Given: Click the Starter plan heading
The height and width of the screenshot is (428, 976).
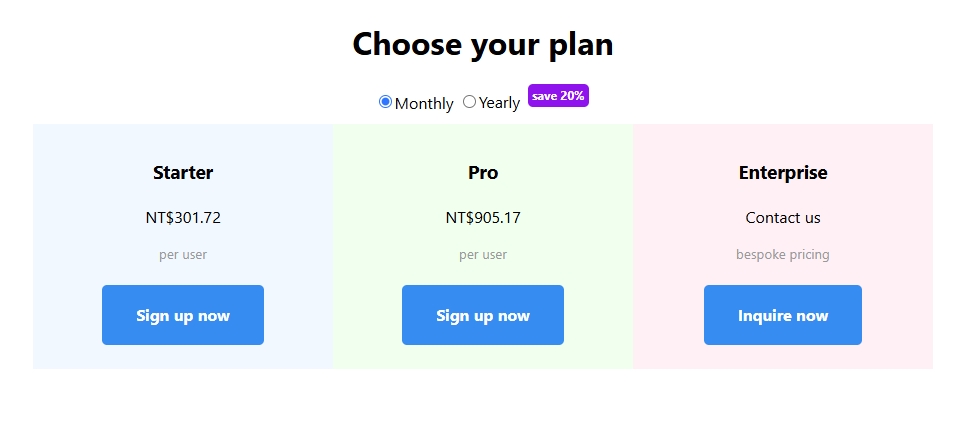Looking at the screenshot, I should 183,172.
